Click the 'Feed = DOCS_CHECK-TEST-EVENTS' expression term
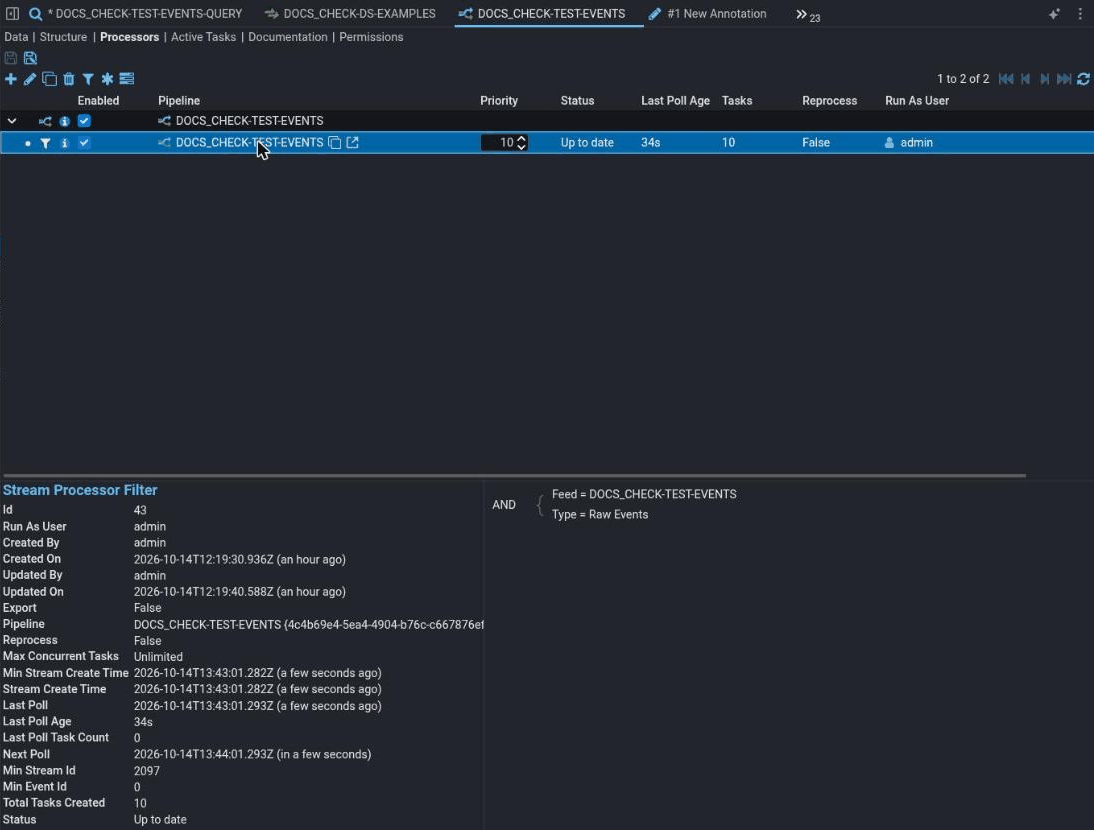1094x830 pixels. tap(644, 494)
